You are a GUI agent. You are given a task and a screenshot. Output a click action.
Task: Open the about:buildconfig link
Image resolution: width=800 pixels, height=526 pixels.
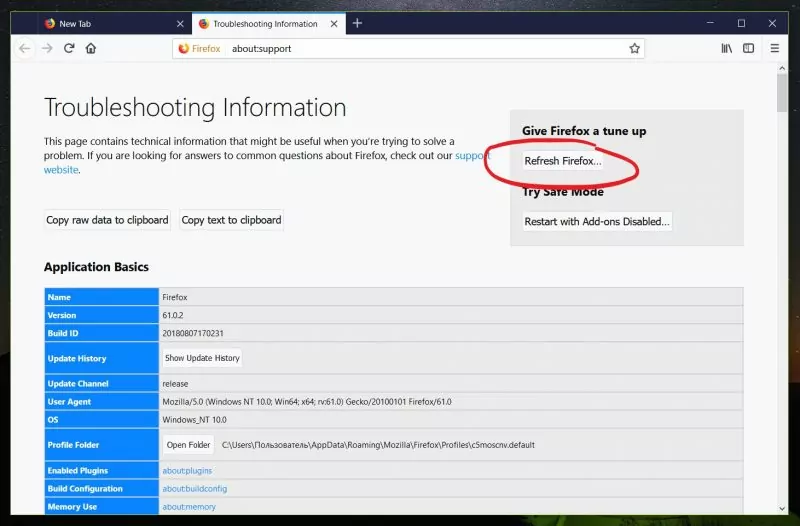pyautogui.click(x=195, y=489)
